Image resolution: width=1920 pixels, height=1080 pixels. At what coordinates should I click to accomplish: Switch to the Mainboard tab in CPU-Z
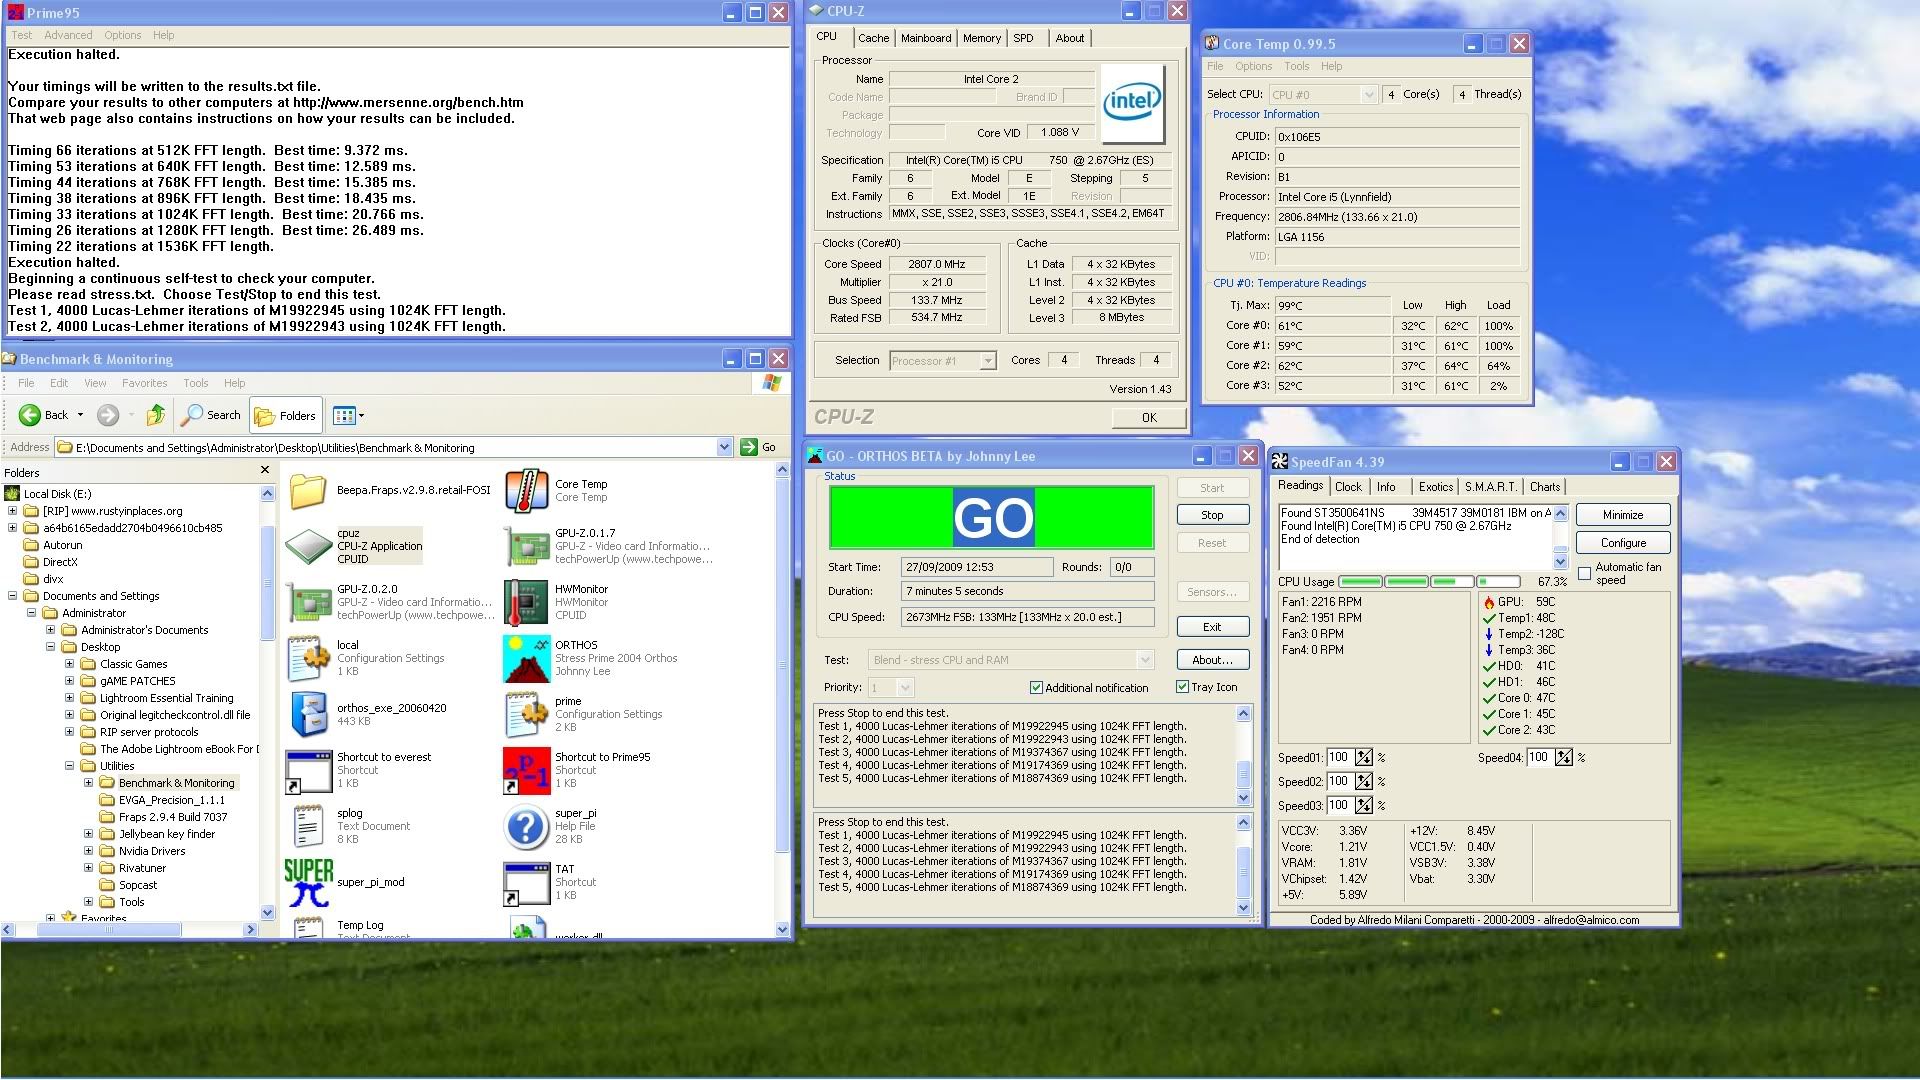pyautogui.click(x=926, y=38)
